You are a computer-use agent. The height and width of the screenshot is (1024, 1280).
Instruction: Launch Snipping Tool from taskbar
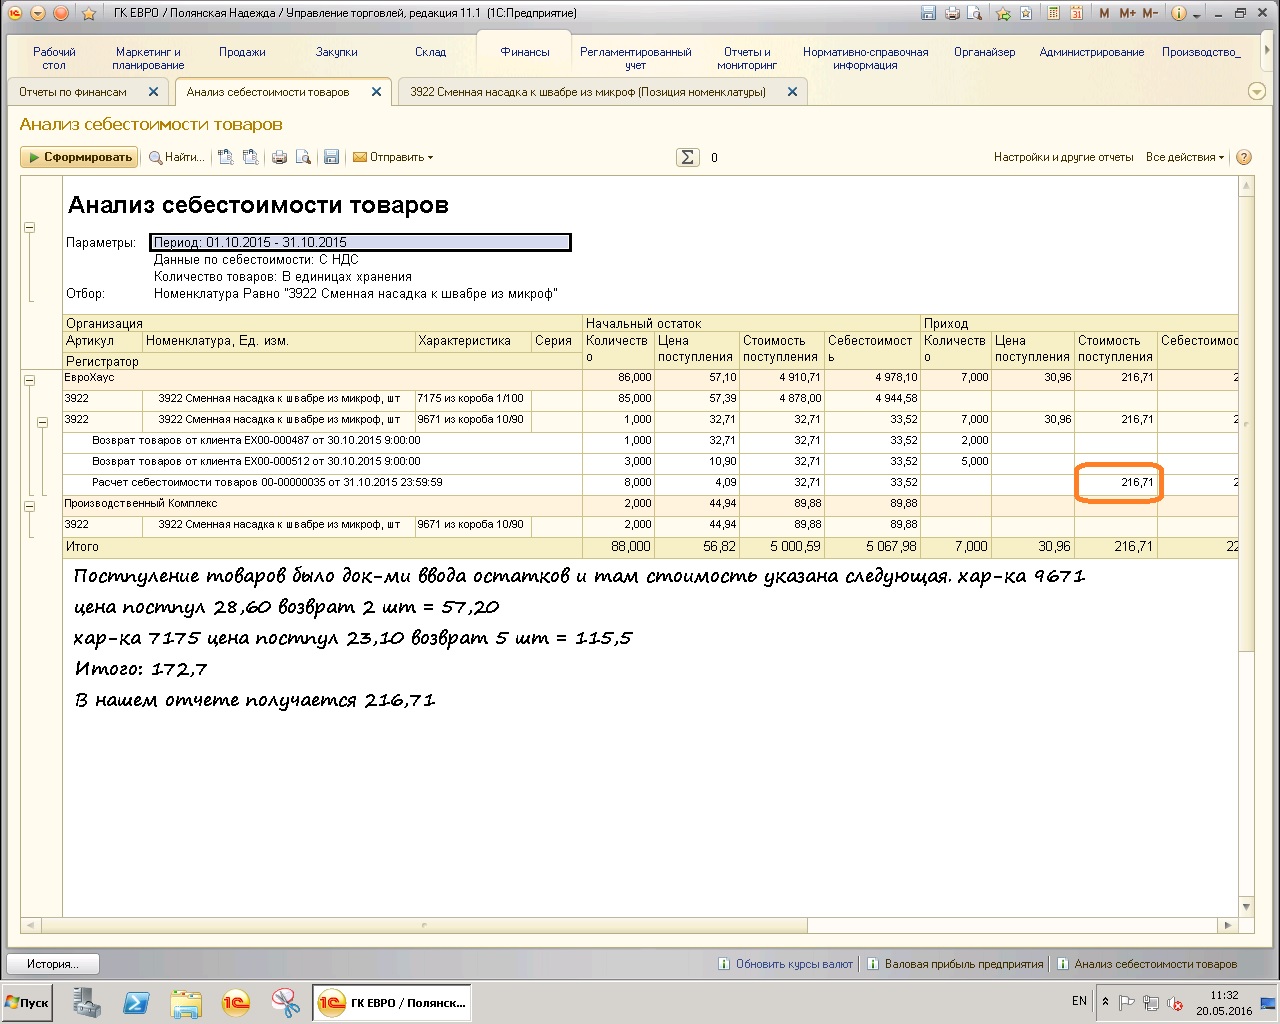(x=285, y=1002)
